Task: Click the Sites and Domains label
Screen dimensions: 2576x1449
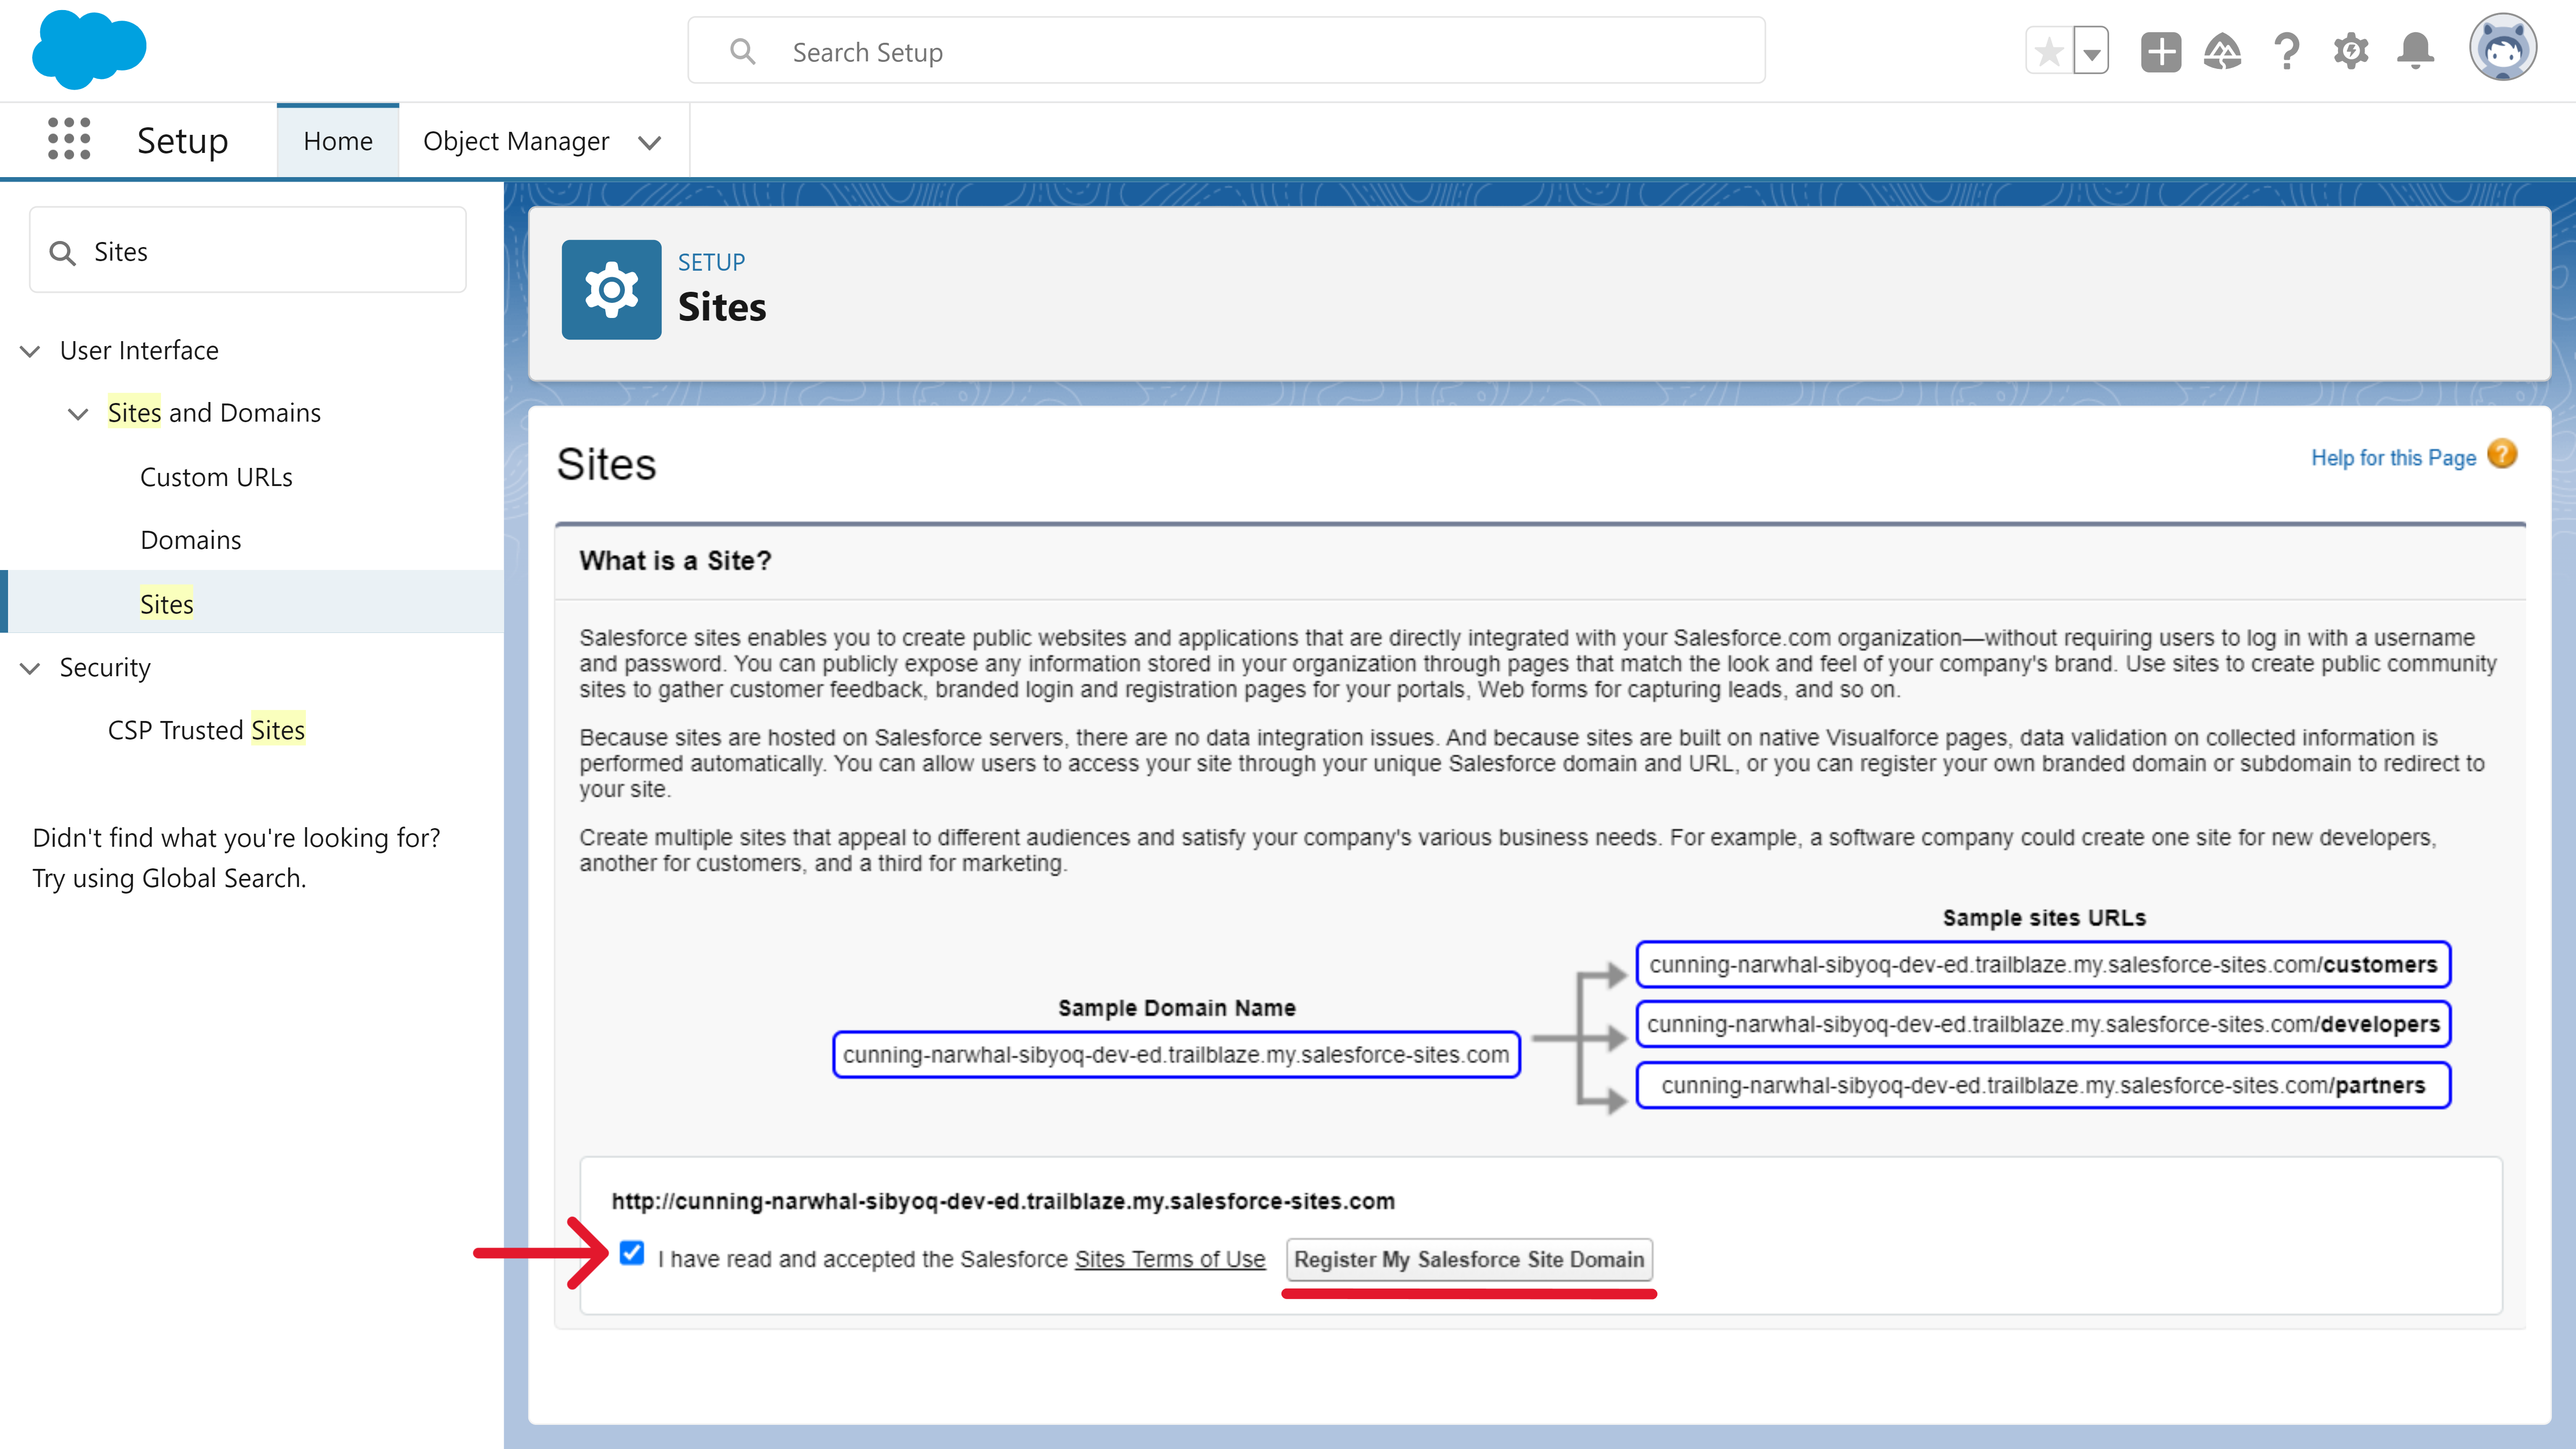Action: click(x=214, y=413)
